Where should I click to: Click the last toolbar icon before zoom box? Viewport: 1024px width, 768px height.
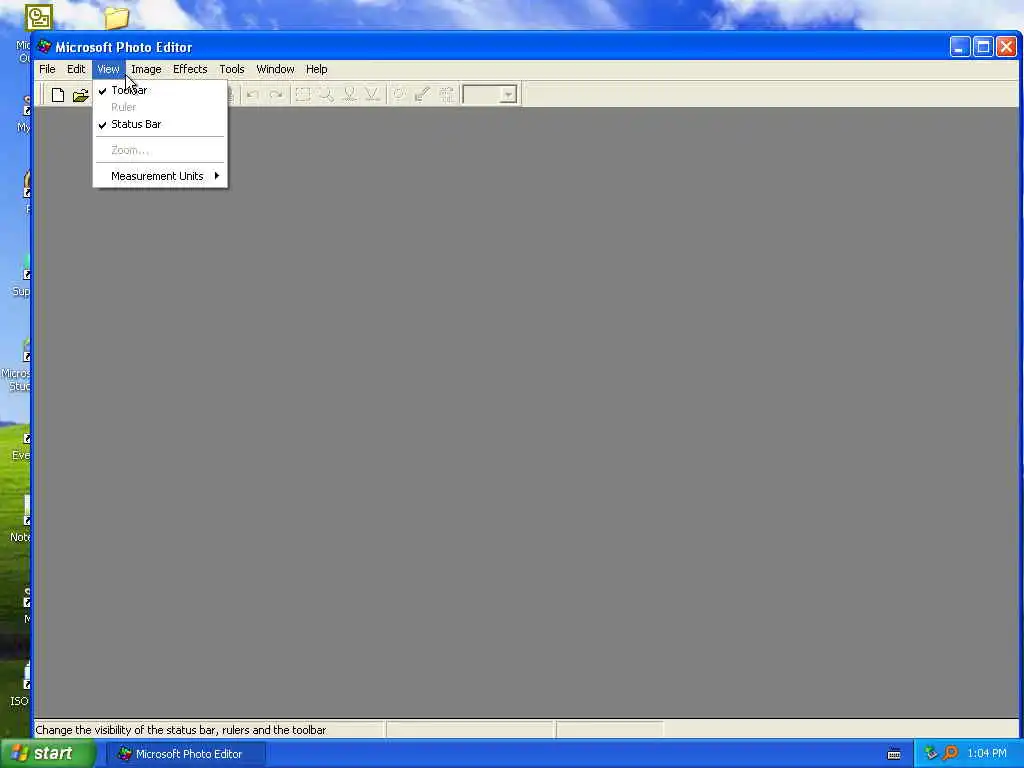tap(446, 95)
